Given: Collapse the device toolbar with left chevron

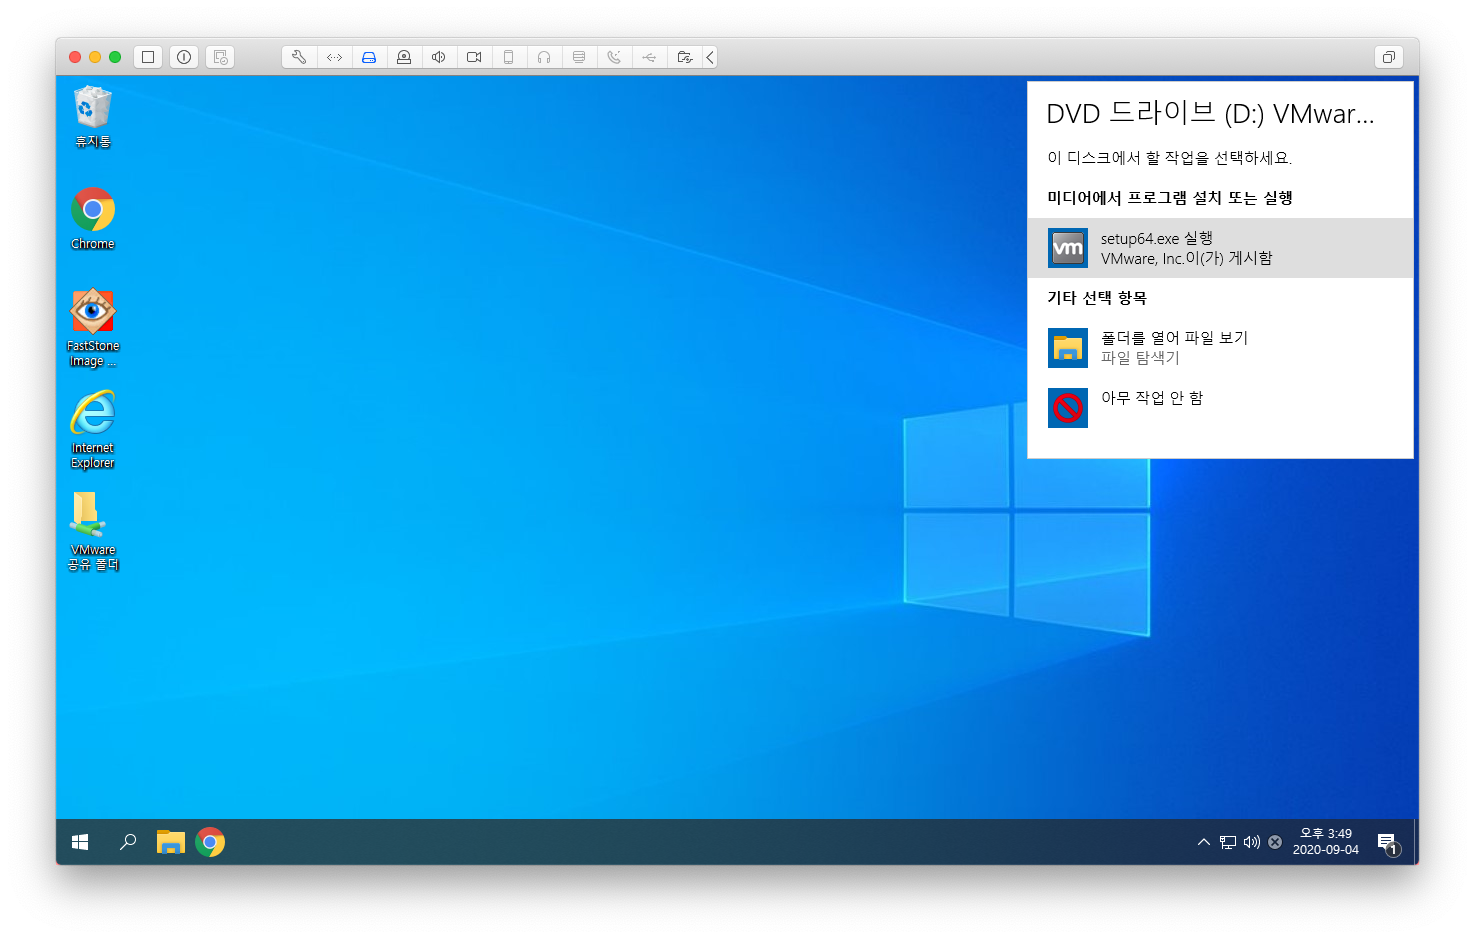Looking at the screenshot, I should pyautogui.click(x=710, y=57).
